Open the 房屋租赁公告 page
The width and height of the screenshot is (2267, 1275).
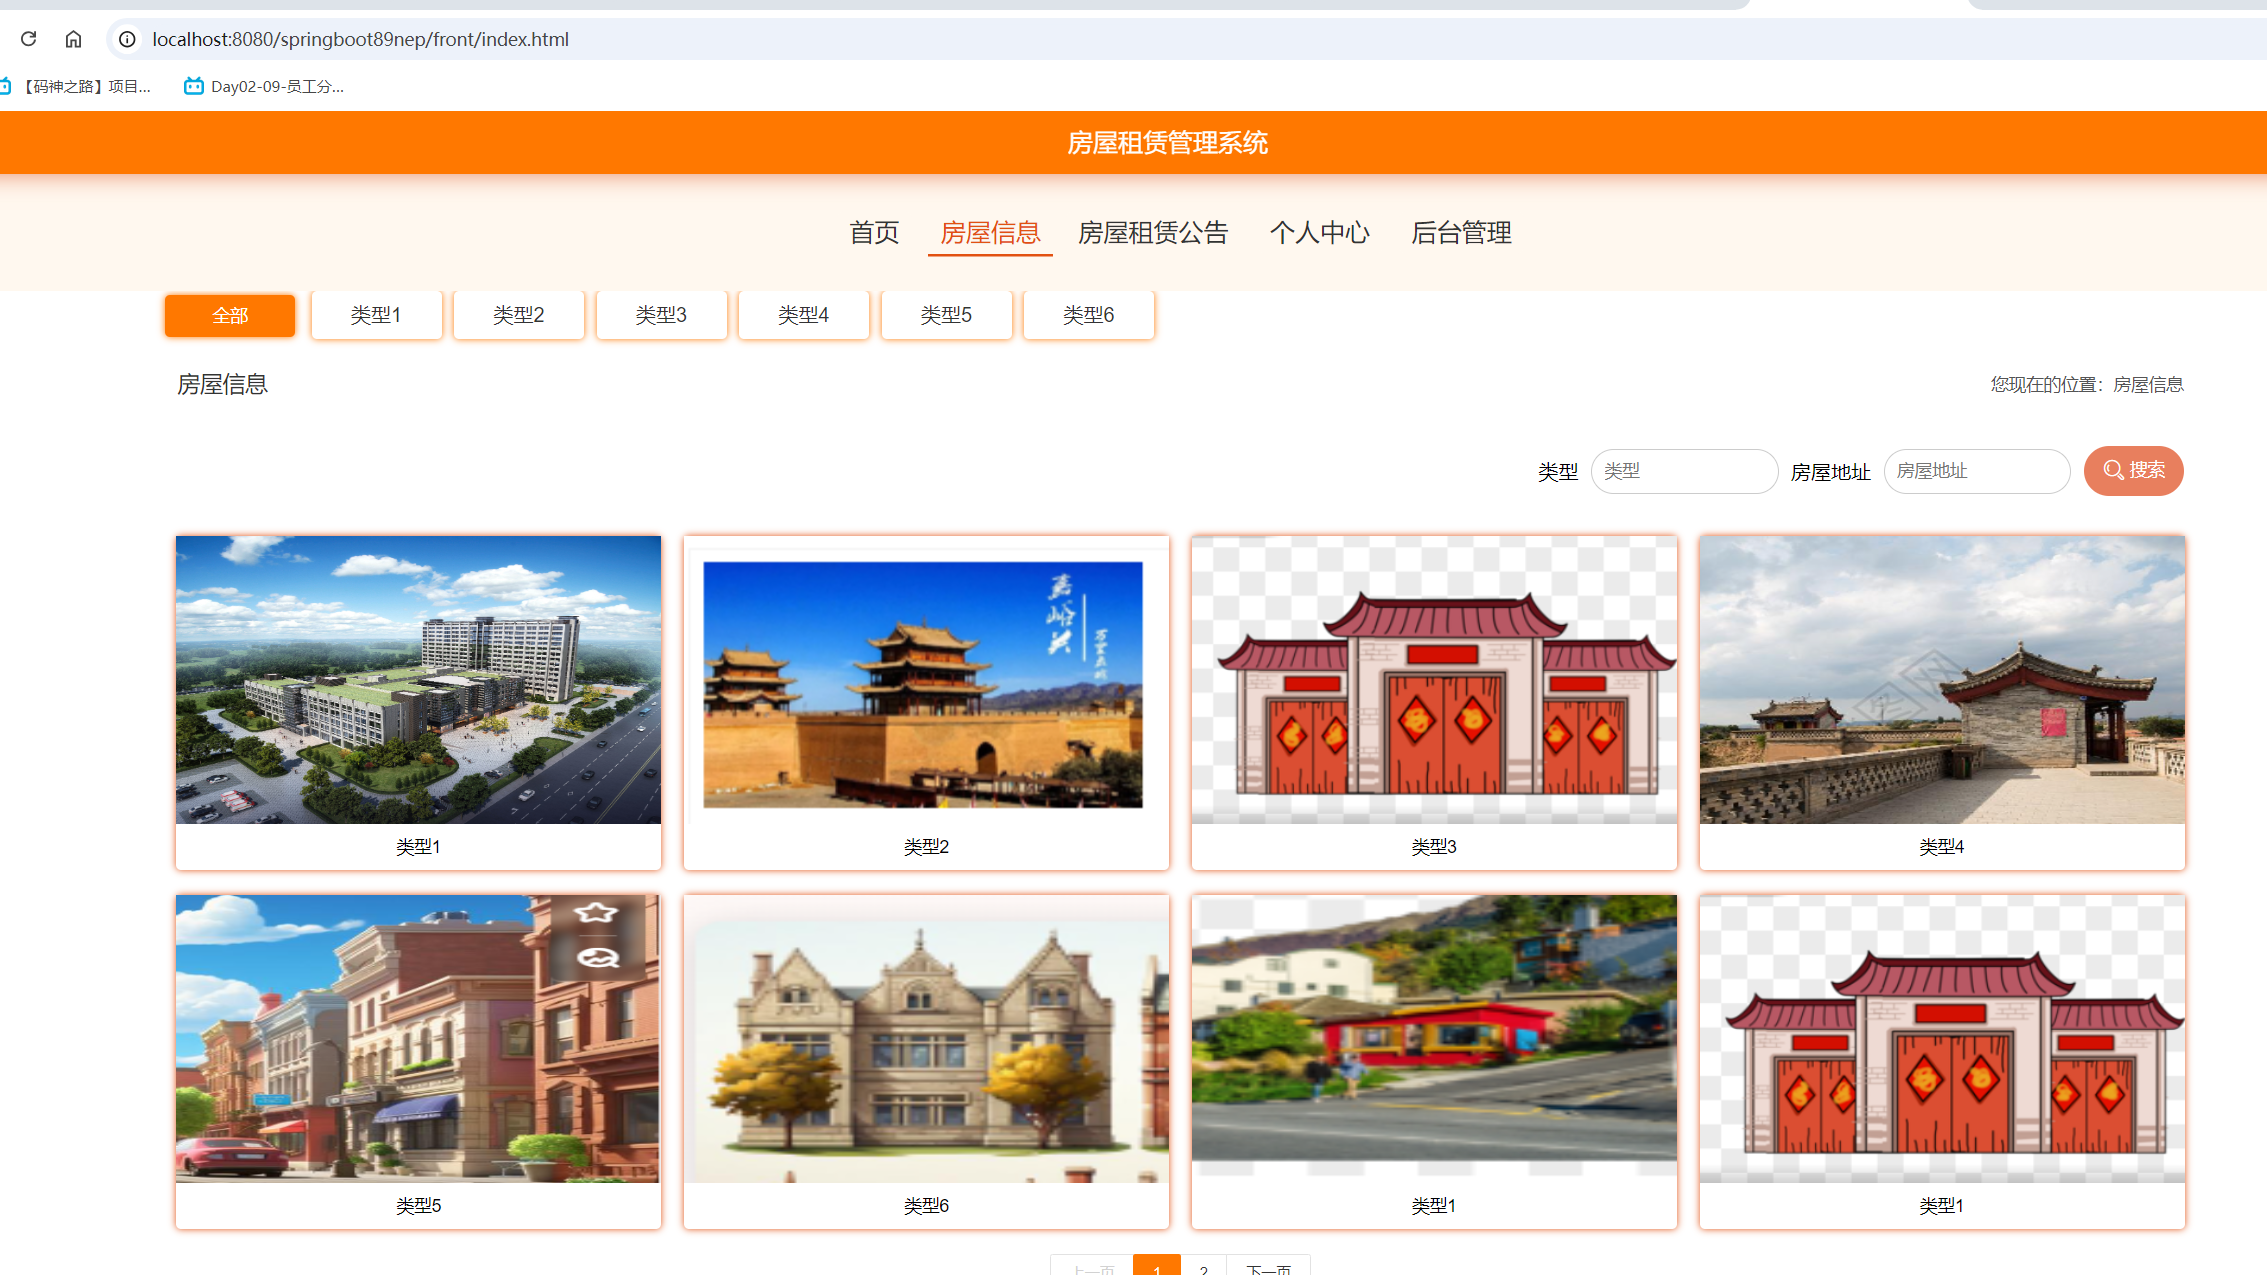pyautogui.click(x=1152, y=232)
